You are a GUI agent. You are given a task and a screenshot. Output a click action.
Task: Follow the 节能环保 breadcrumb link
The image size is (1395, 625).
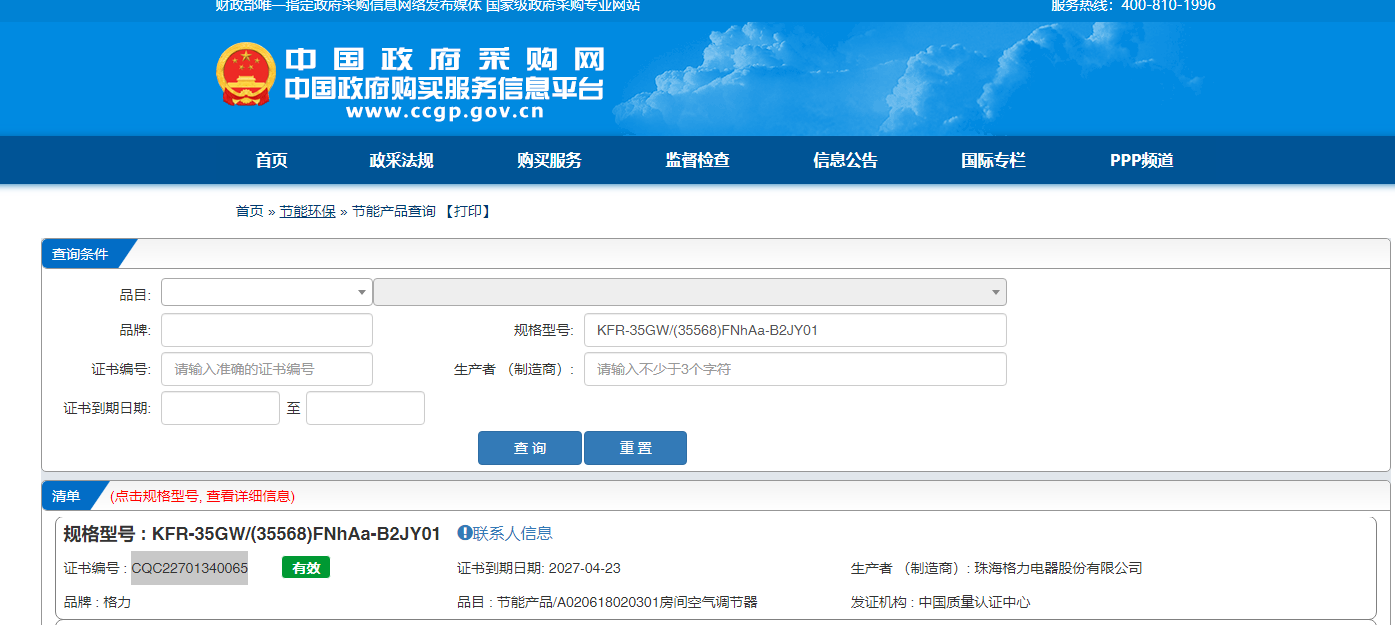(307, 211)
